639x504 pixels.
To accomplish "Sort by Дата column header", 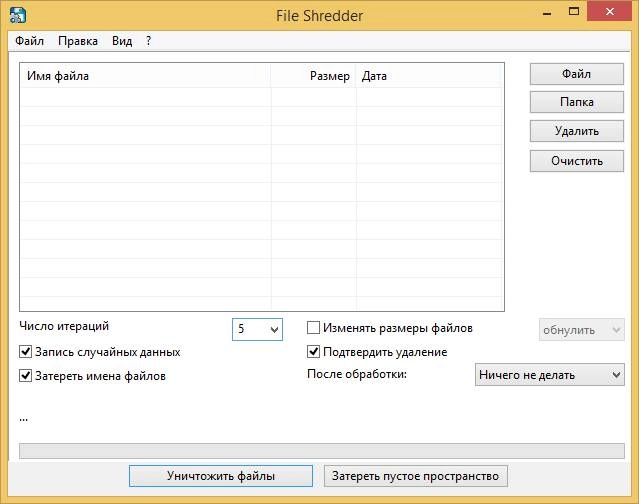I will 429,76.
